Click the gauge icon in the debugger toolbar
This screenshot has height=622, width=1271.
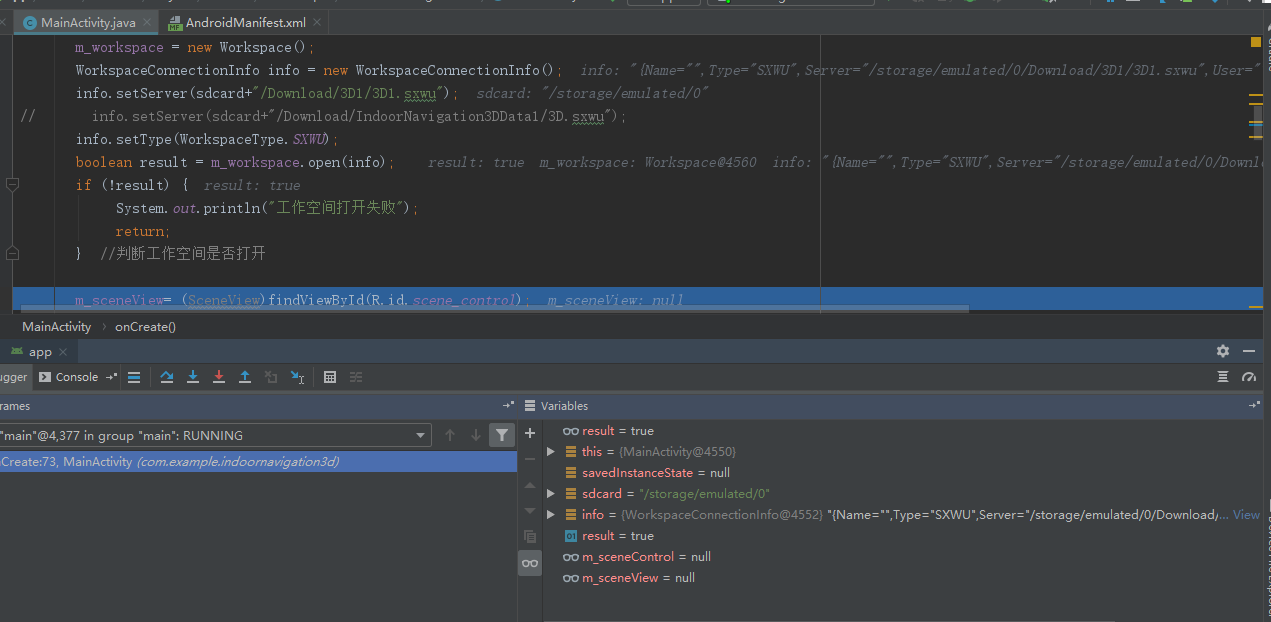click(1249, 377)
